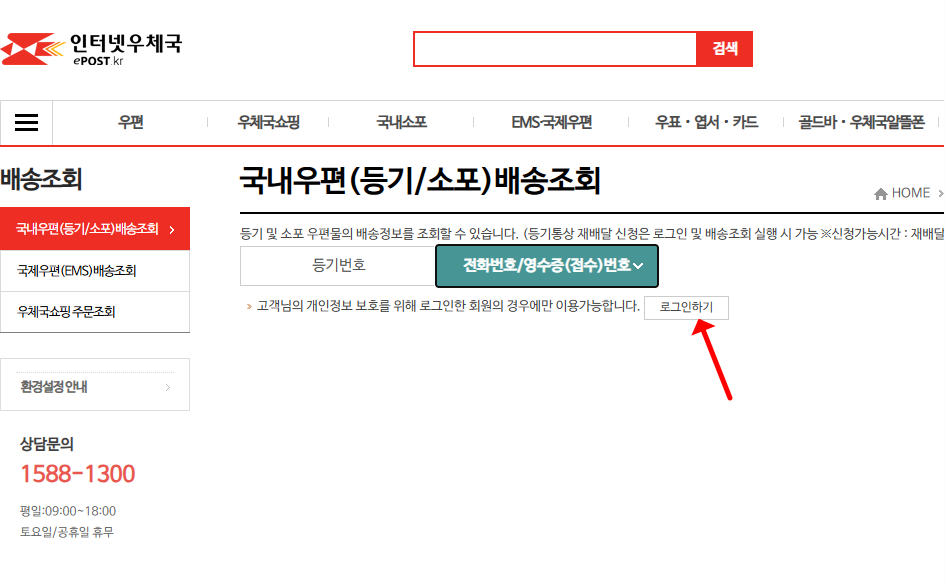Click the 상담문의 heading text
The width and height of the screenshot is (945, 586).
[x=47, y=444]
